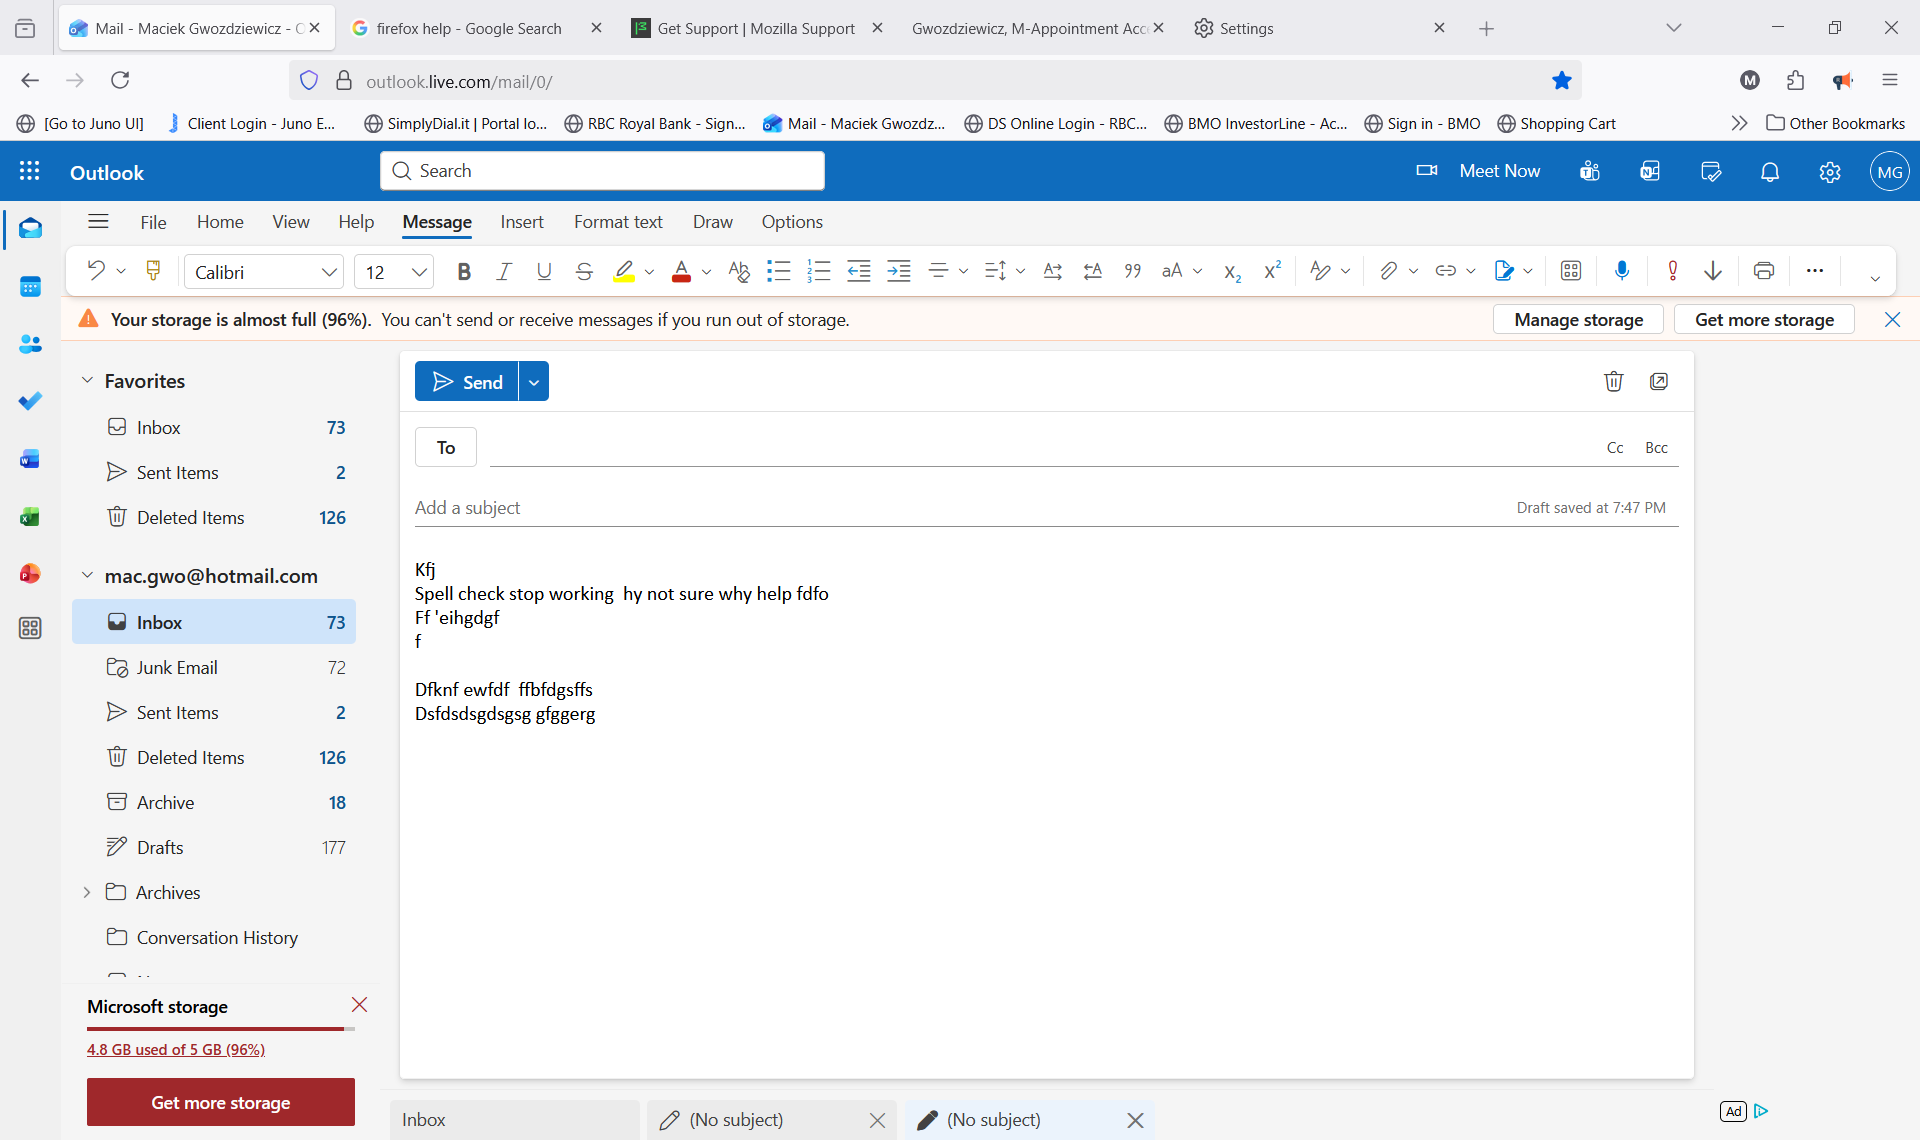
Task: Click the Add a subject field
Action: point(900,507)
